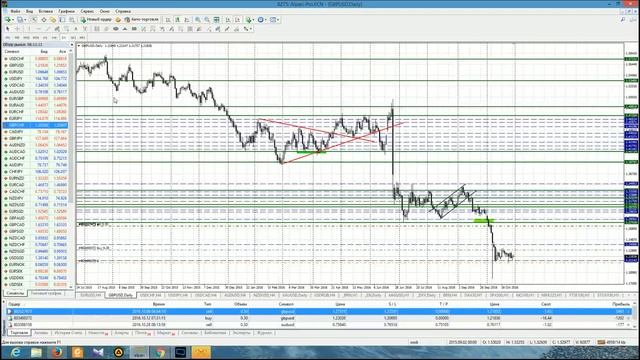The height and width of the screenshot is (360, 640).
Task: Select USDJPY in Market Watch
Action: click(35, 78)
